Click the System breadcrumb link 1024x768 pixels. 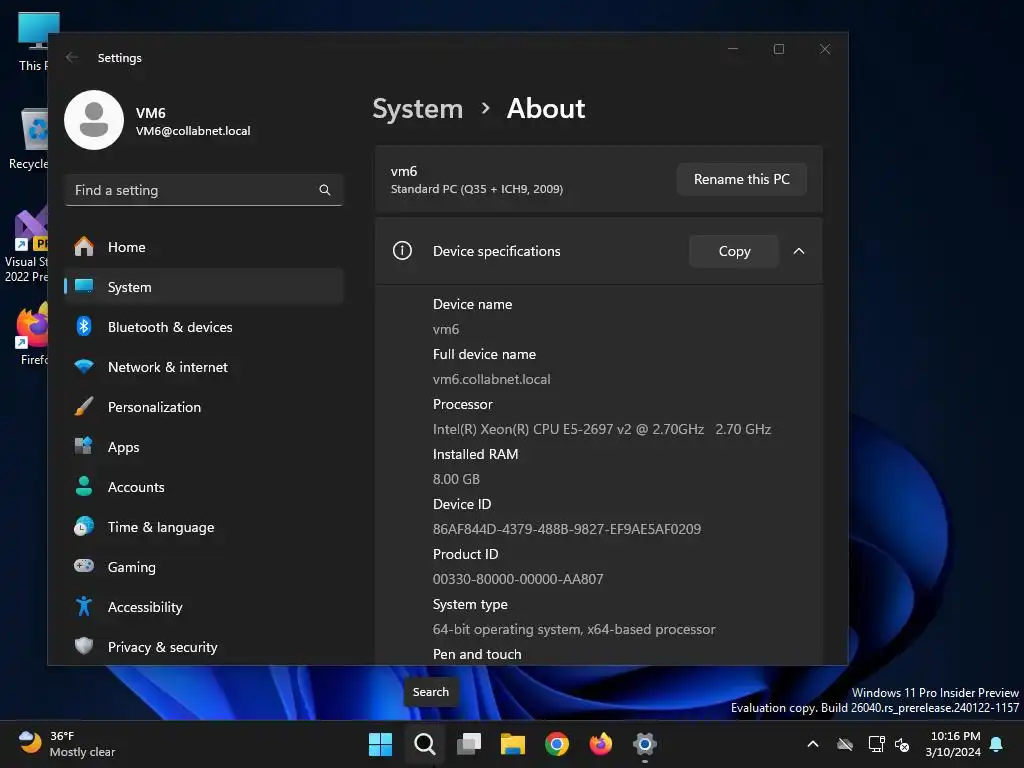pyautogui.click(x=417, y=108)
